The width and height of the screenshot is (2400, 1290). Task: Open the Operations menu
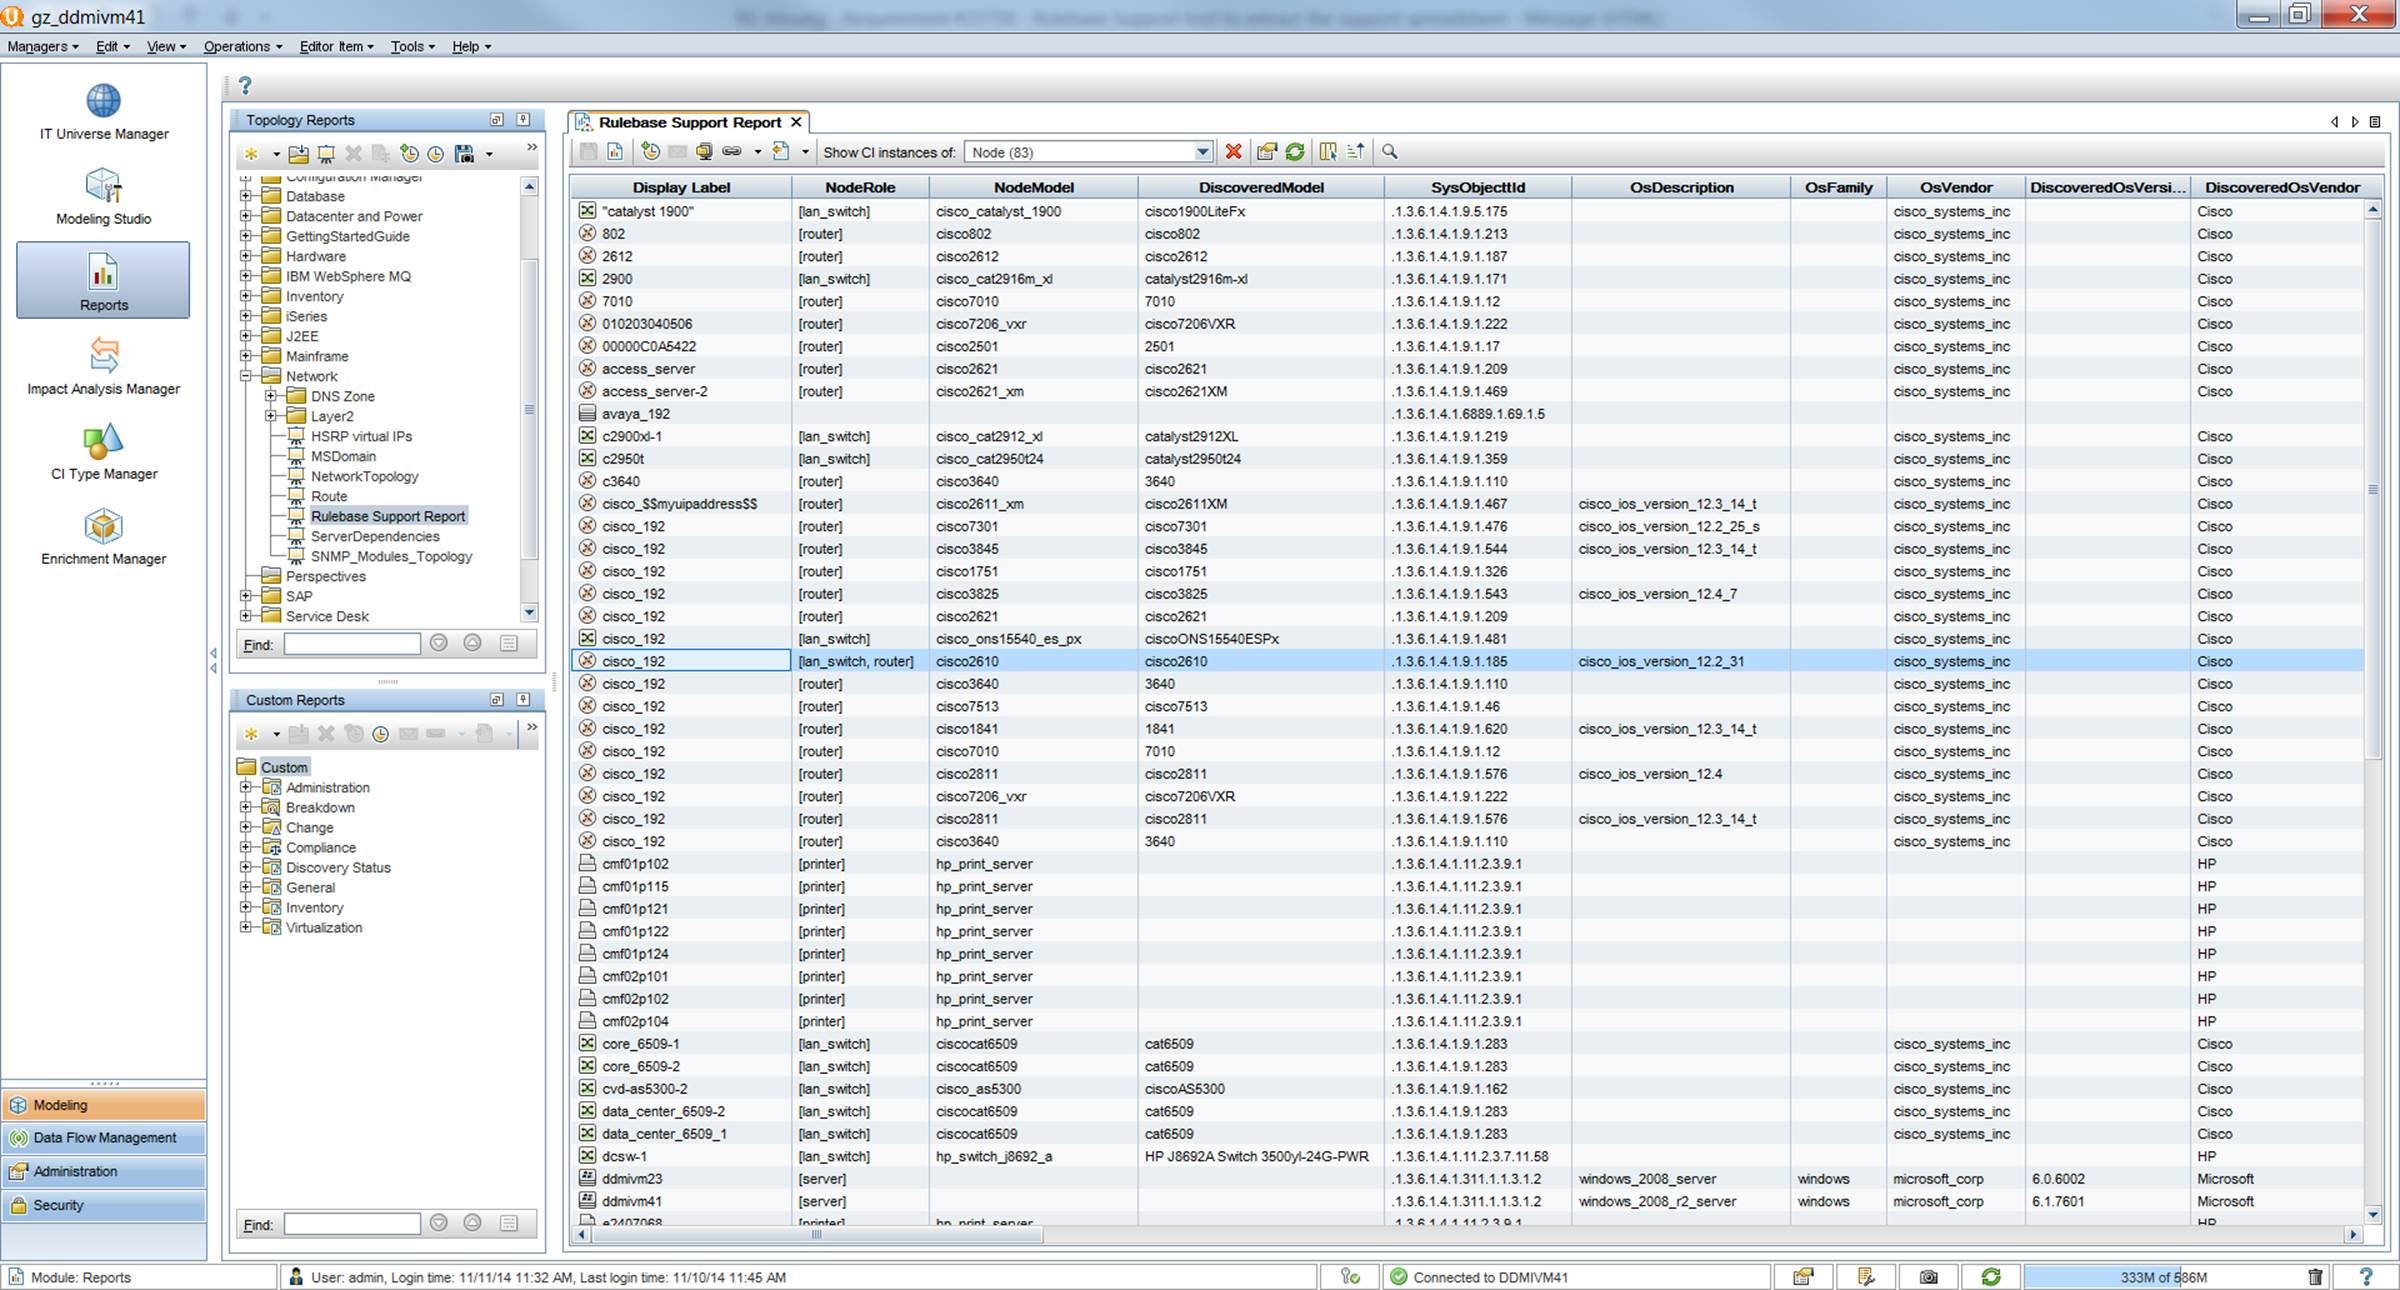[x=243, y=46]
